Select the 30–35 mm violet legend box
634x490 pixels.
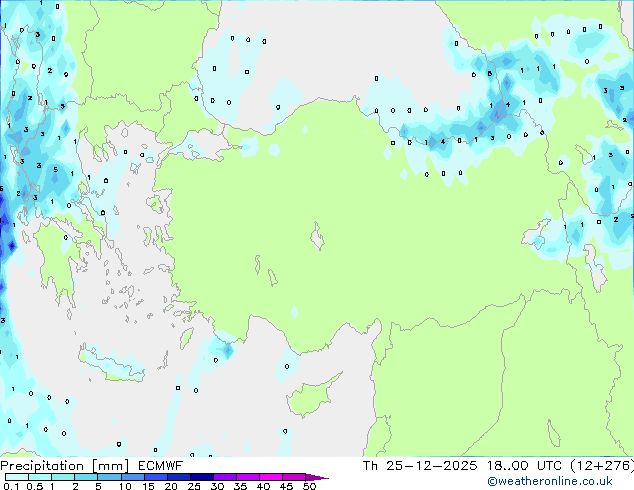point(225,477)
